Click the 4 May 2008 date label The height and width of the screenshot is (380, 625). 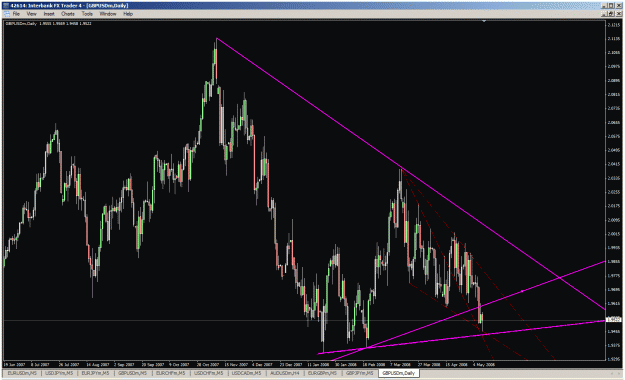[x=484, y=364]
